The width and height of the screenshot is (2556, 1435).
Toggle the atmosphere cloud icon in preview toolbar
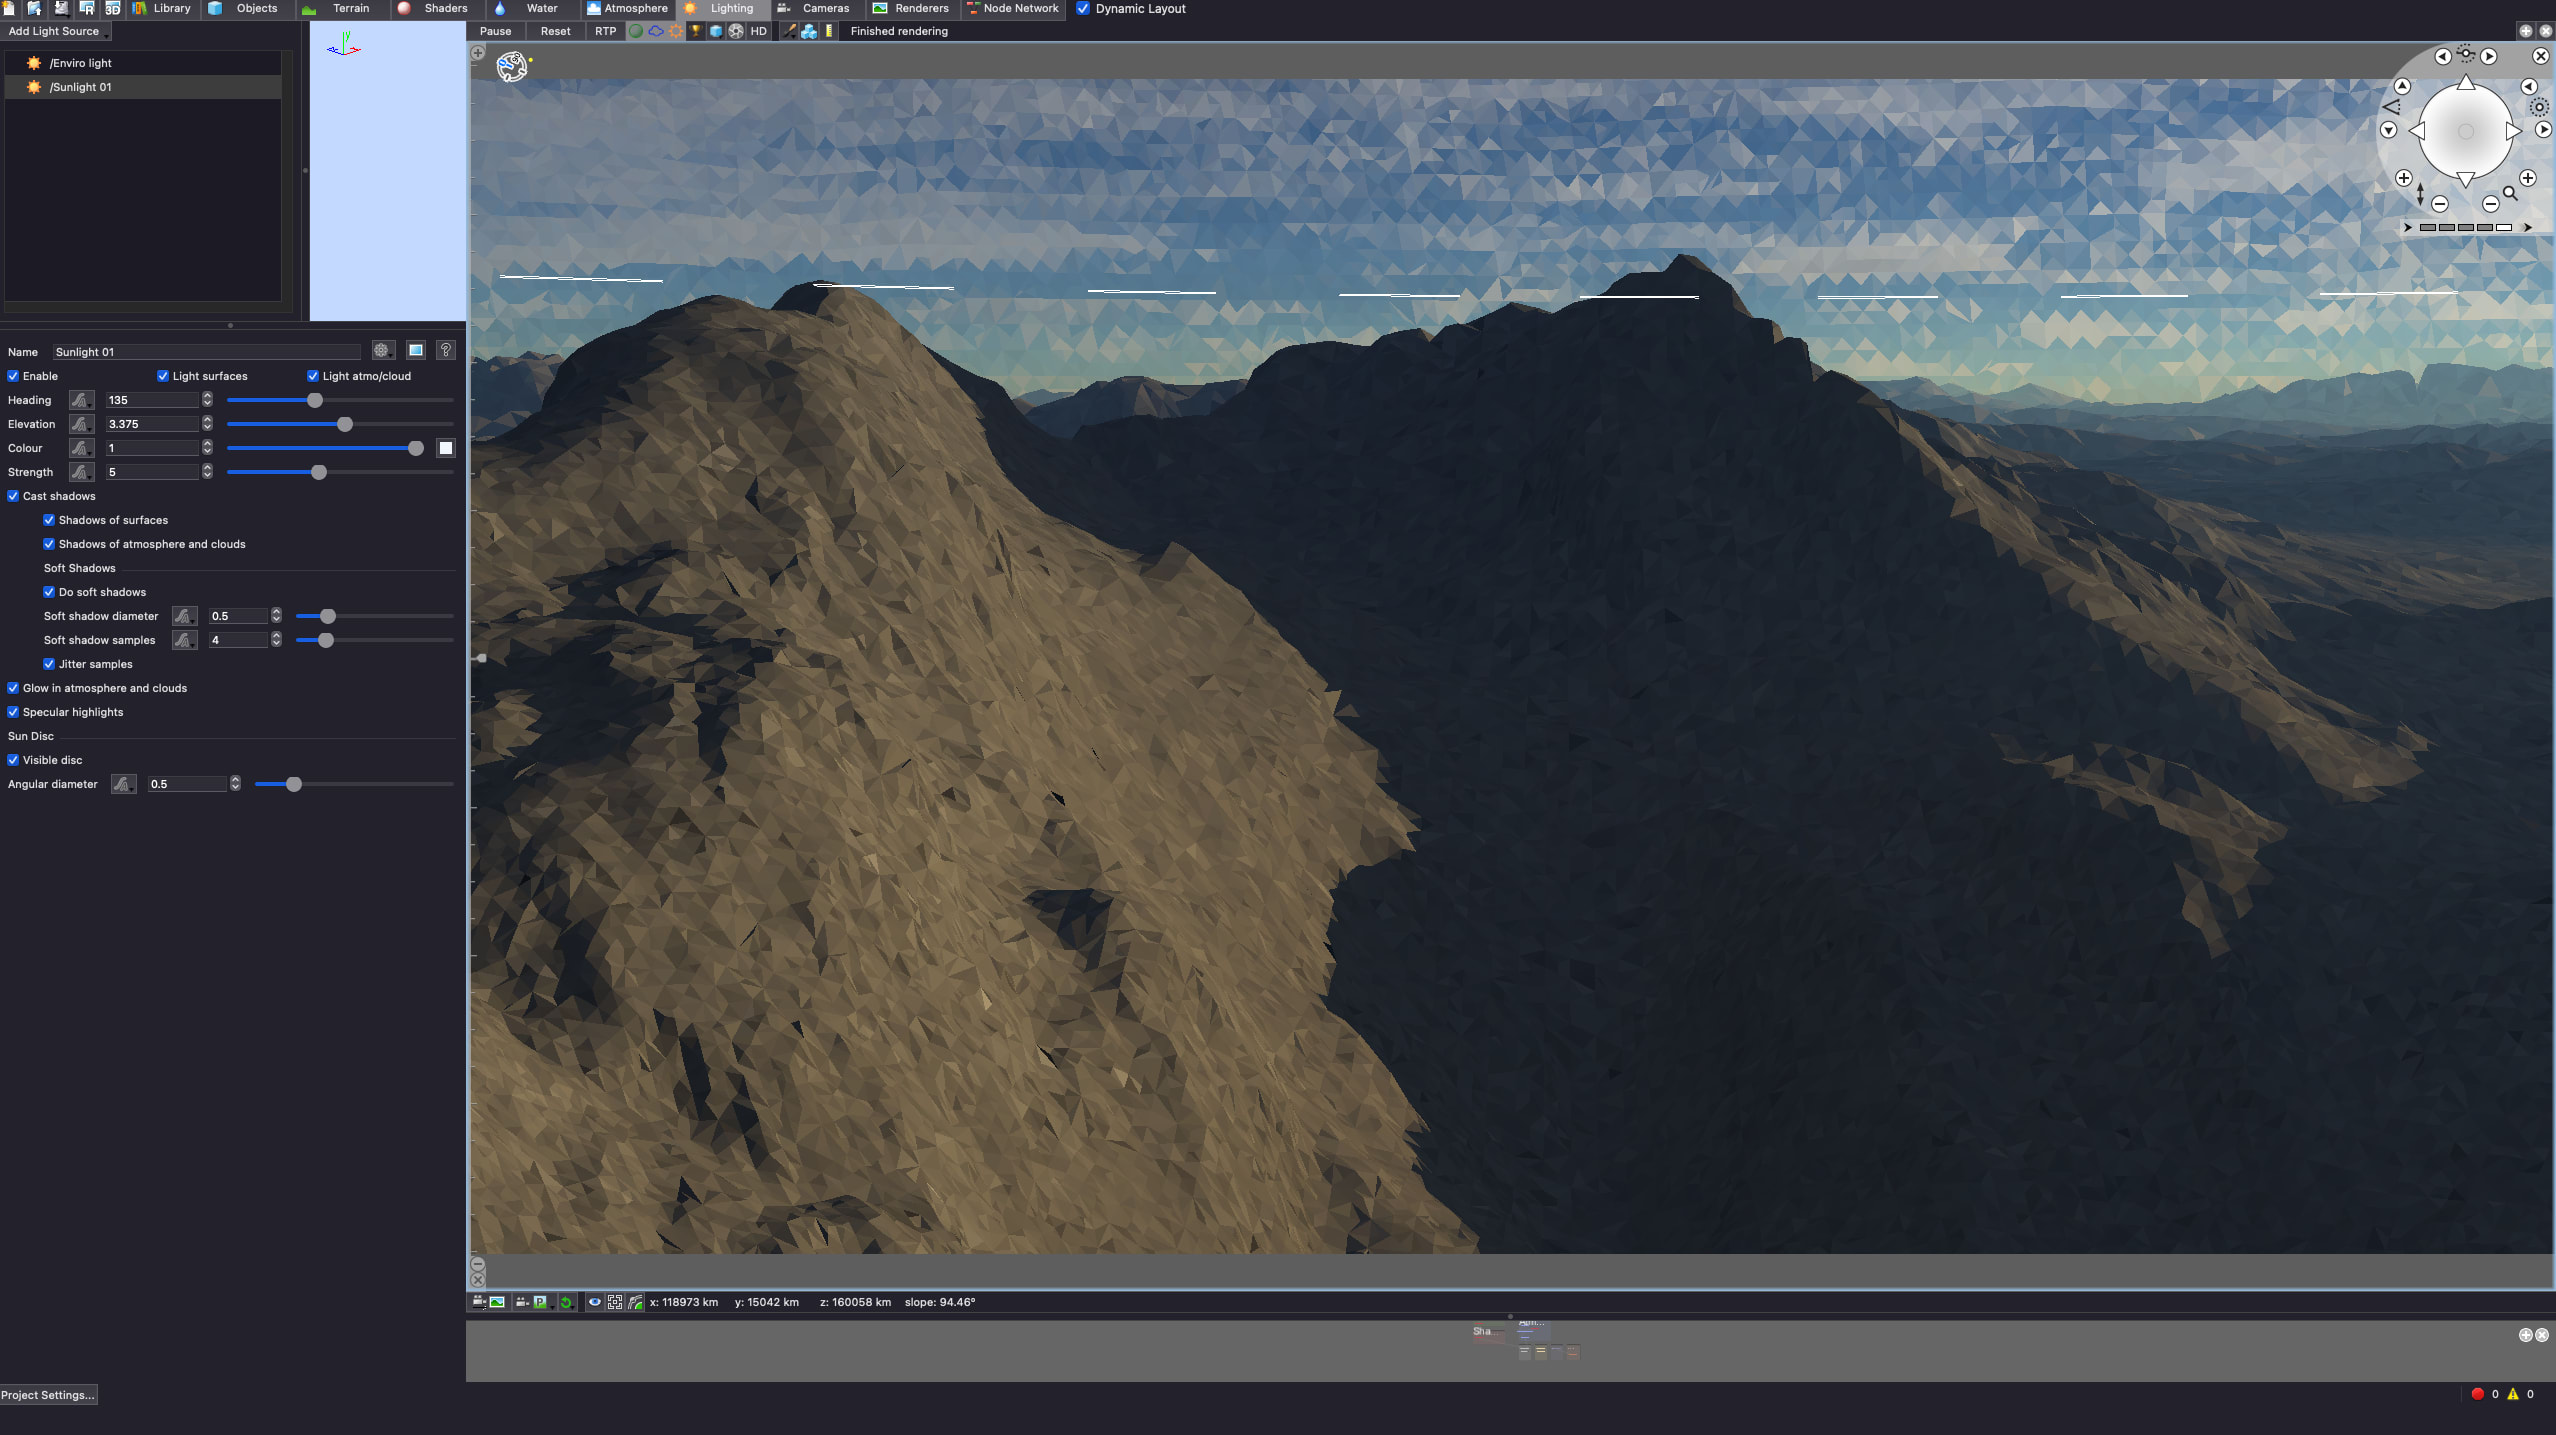click(656, 31)
